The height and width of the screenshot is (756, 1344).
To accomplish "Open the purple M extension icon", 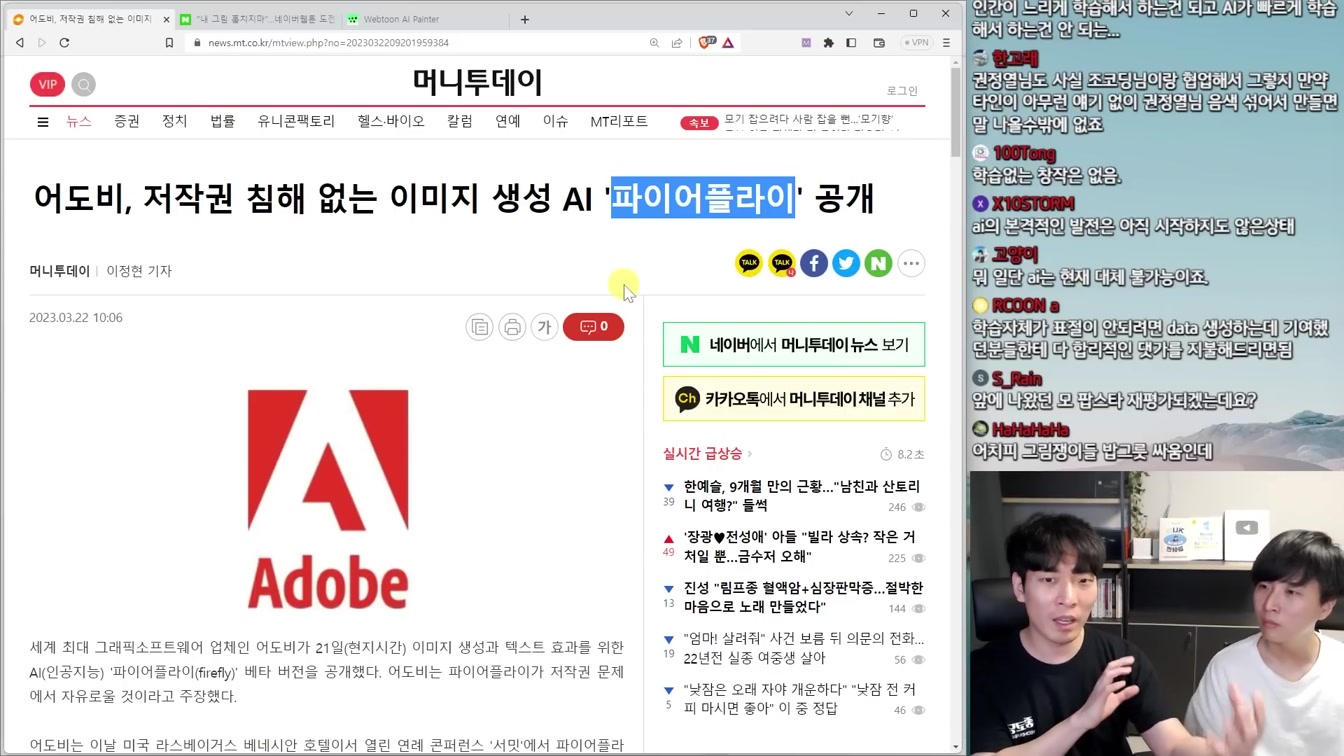I will click(x=806, y=43).
